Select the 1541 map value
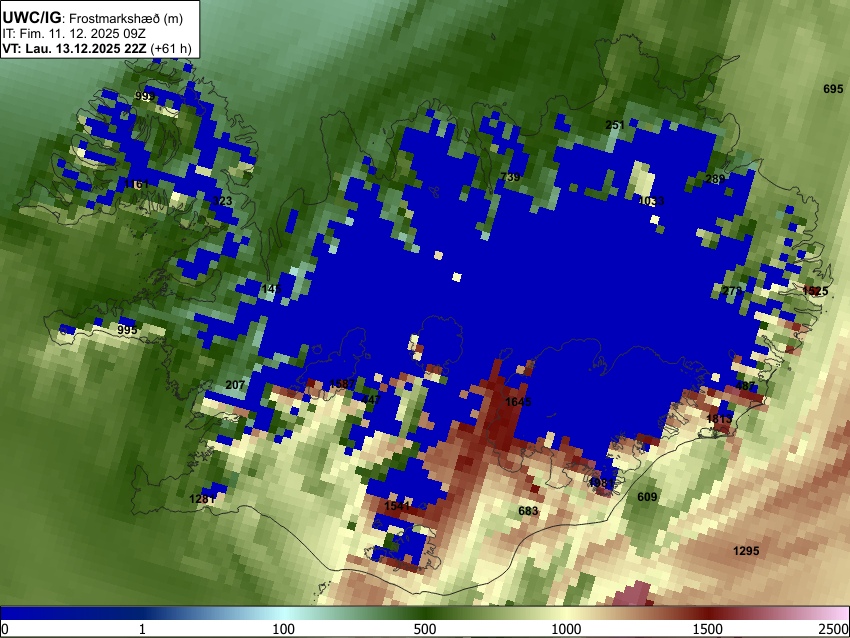Screen dimensions: 850x638 point(397,506)
